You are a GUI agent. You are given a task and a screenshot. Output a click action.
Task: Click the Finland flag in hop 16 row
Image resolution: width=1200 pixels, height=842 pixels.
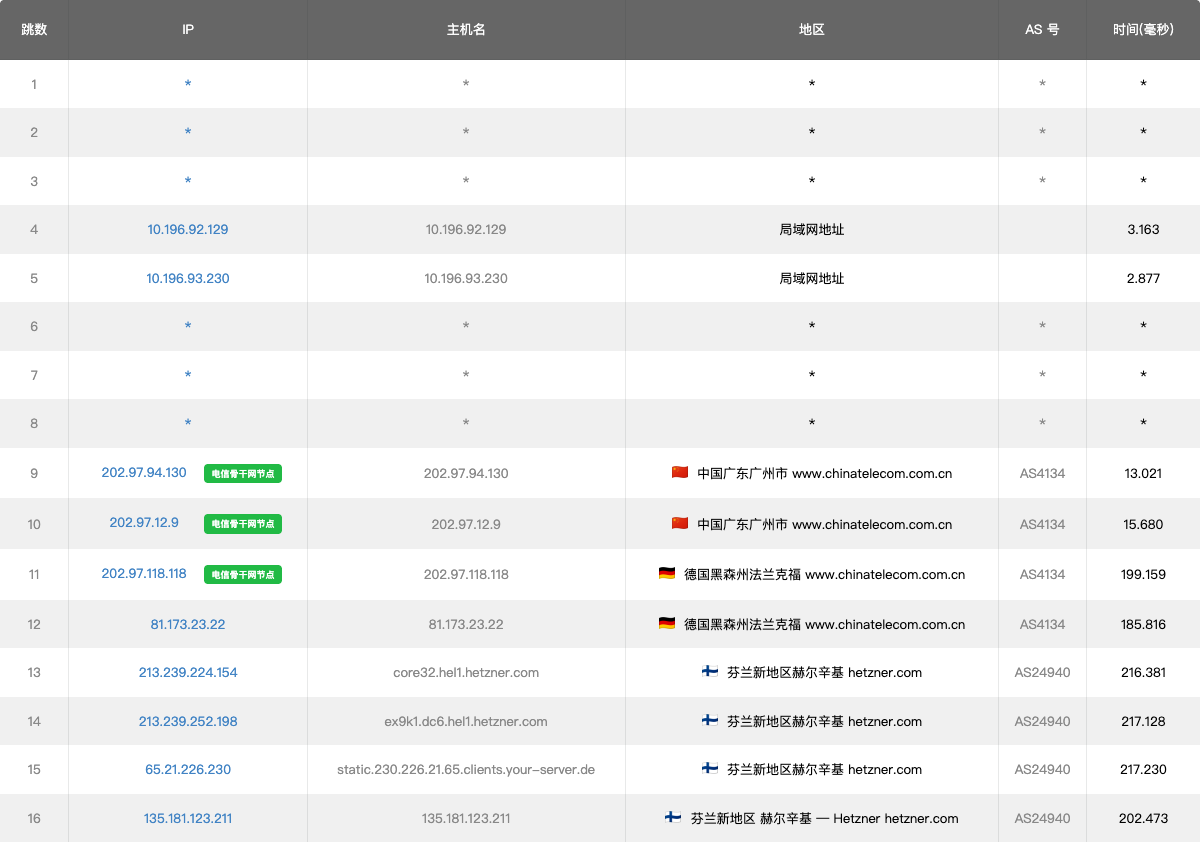pyautogui.click(x=674, y=817)
